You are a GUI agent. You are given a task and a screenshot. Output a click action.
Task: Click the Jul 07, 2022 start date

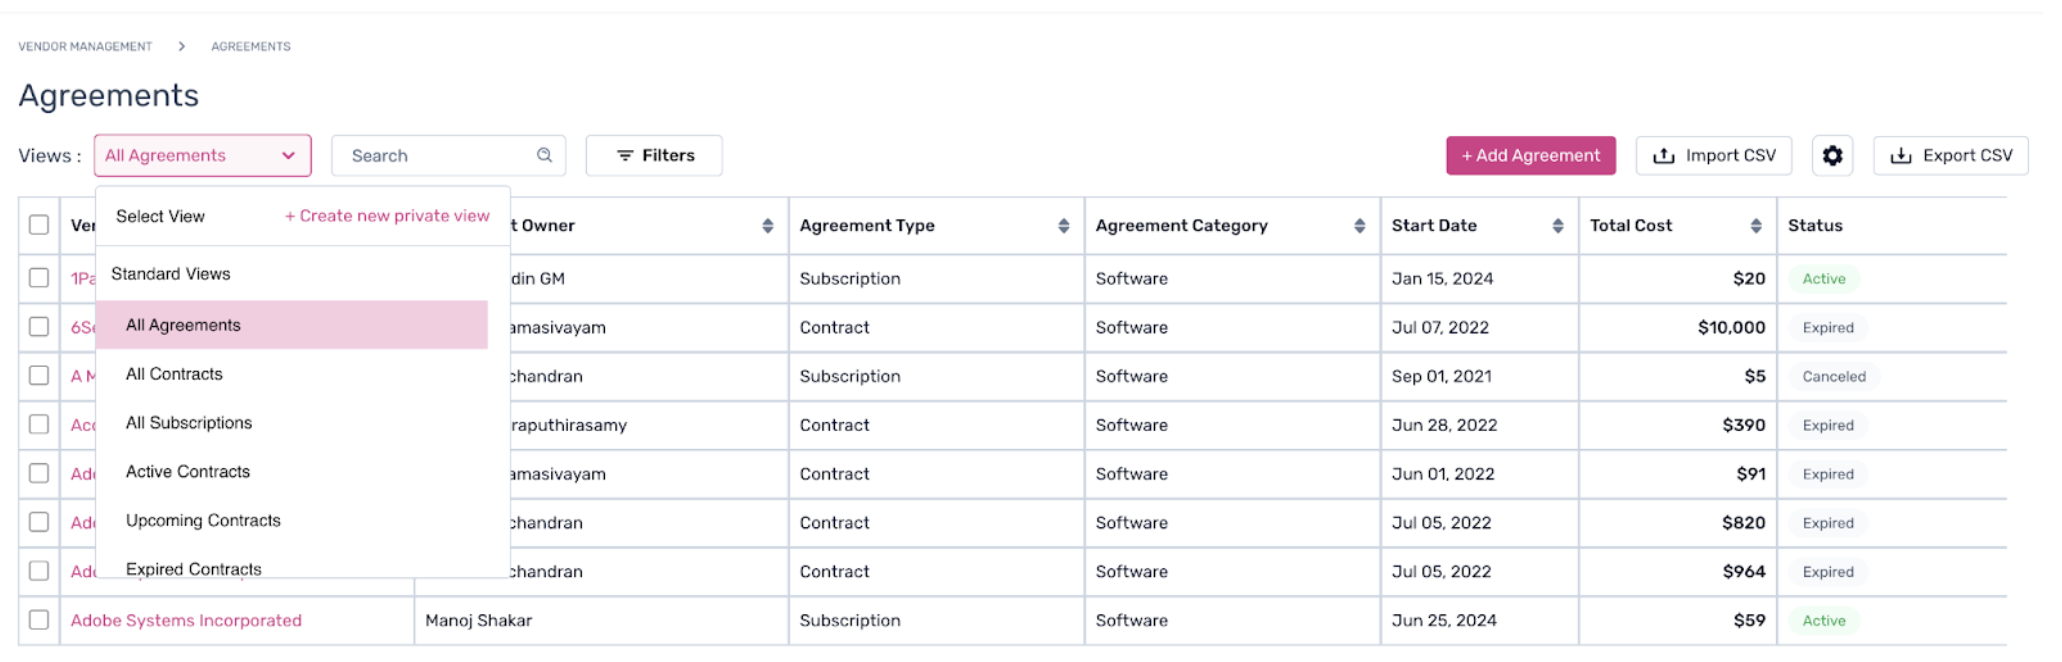point(1440,327)
